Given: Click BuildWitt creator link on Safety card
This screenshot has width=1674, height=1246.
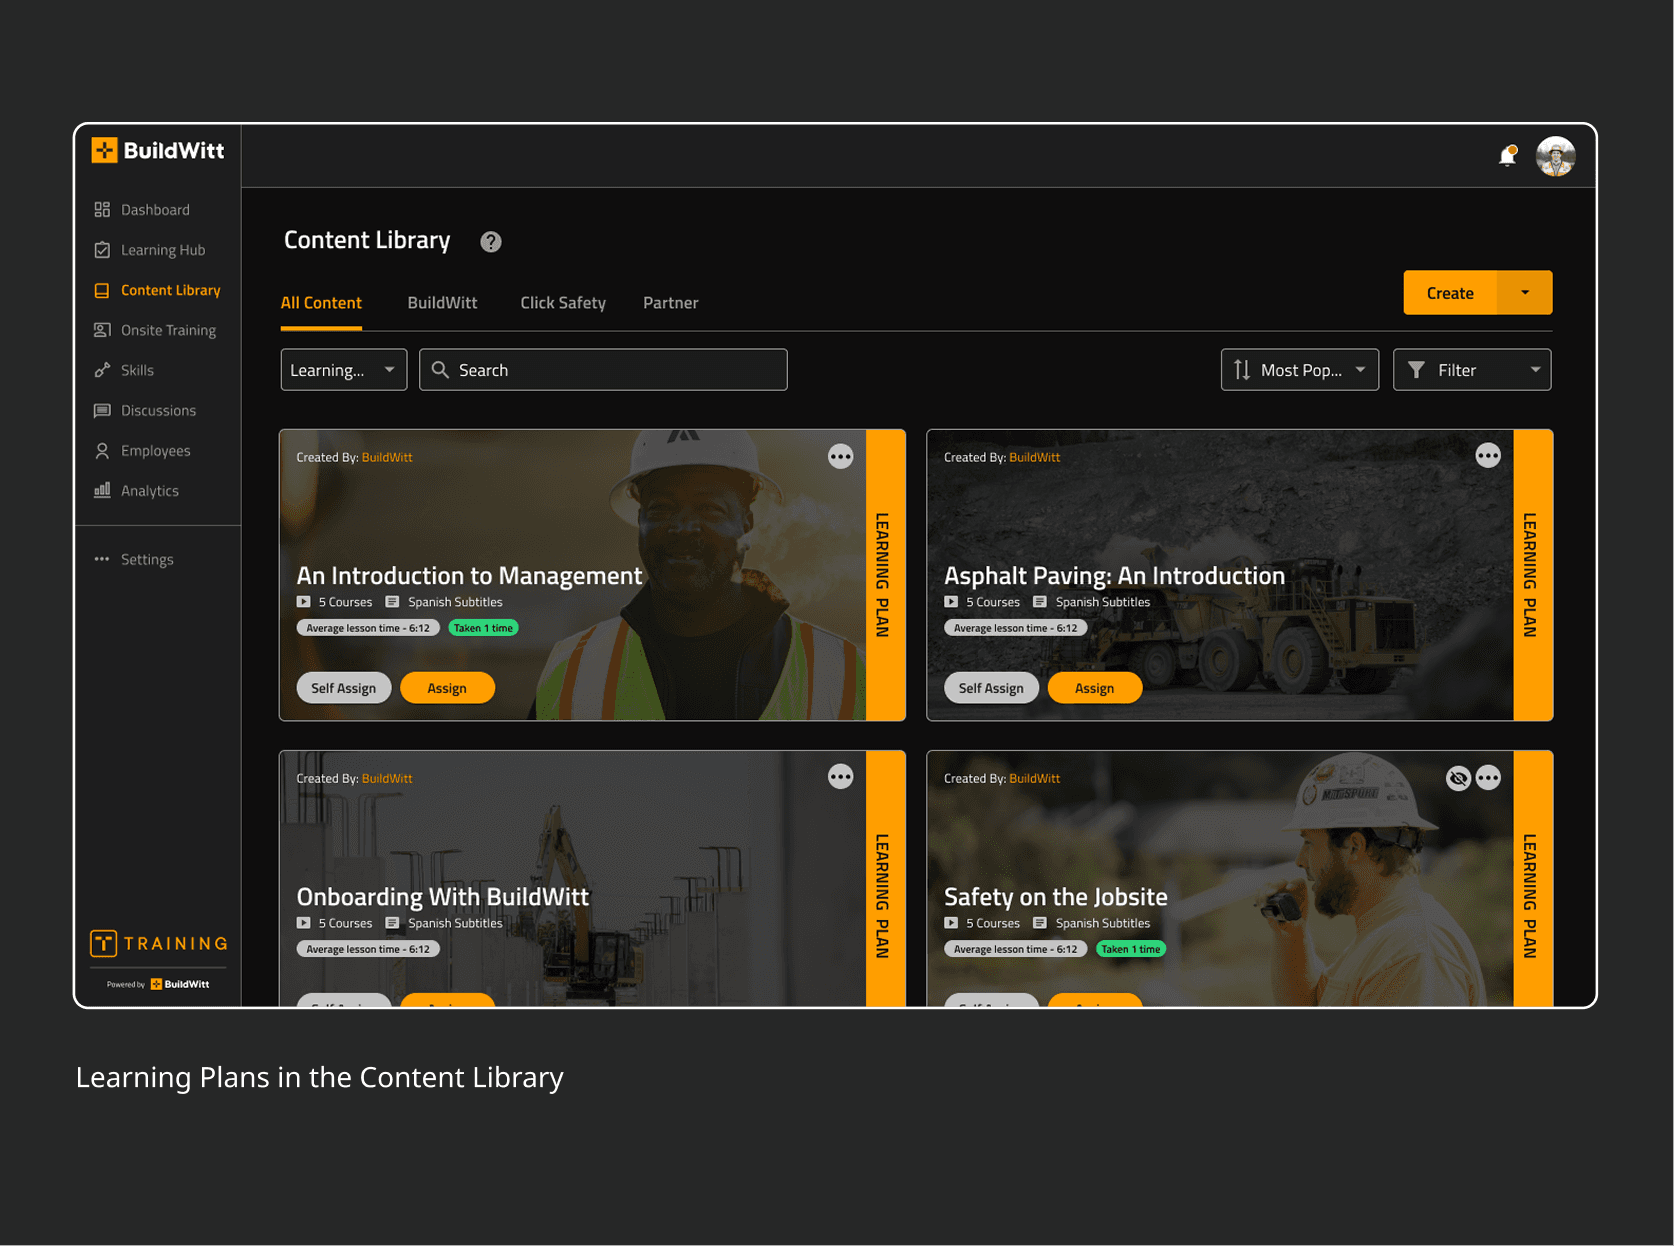Looking at the screenshot, I should tap(1035, 778).
